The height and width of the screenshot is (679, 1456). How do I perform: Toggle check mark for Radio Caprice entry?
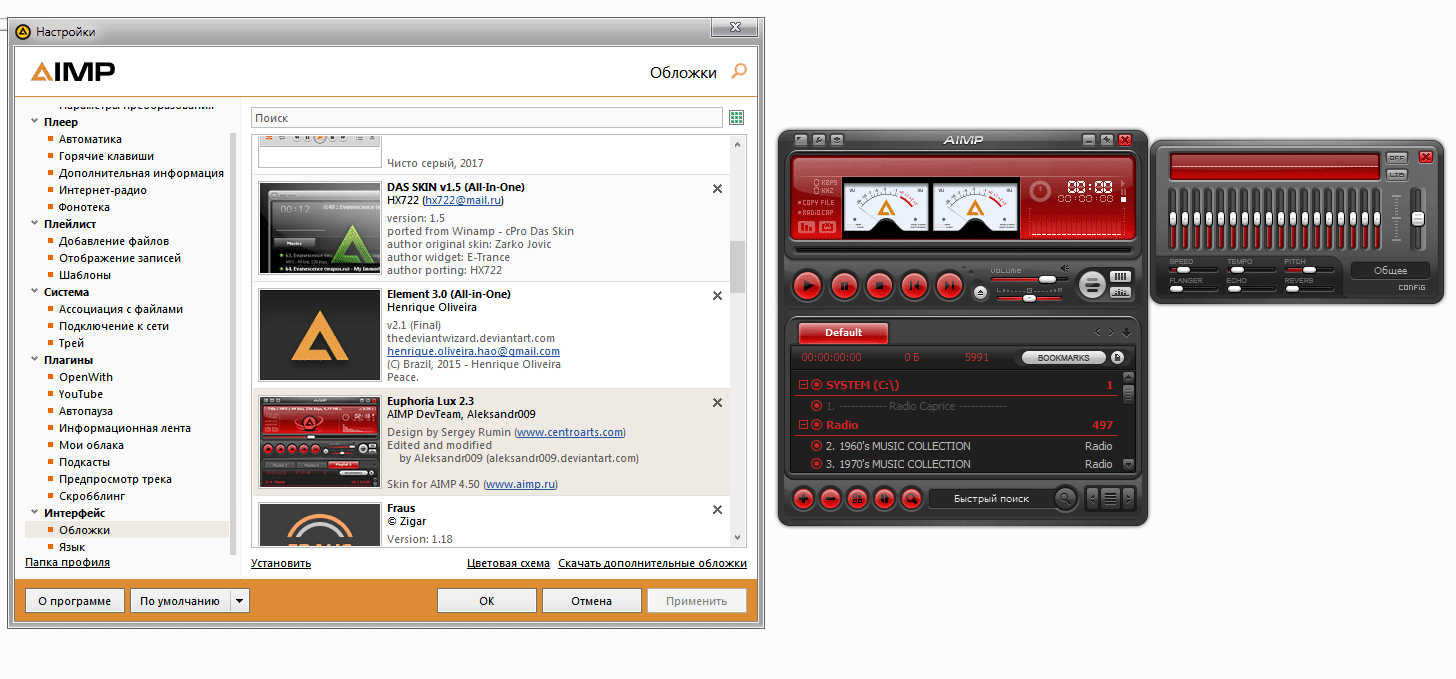click(x=816, y=406)
